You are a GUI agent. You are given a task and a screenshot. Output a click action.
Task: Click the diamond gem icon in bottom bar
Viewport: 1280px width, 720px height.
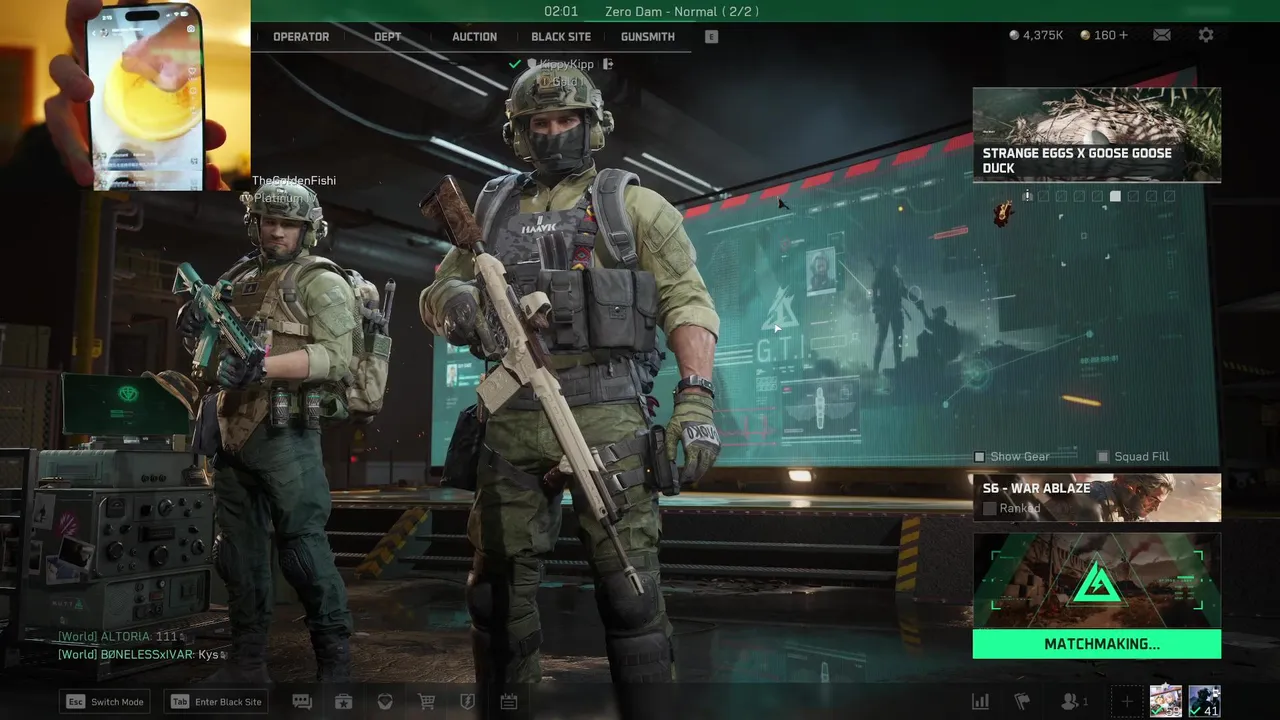tap(385, 702)
